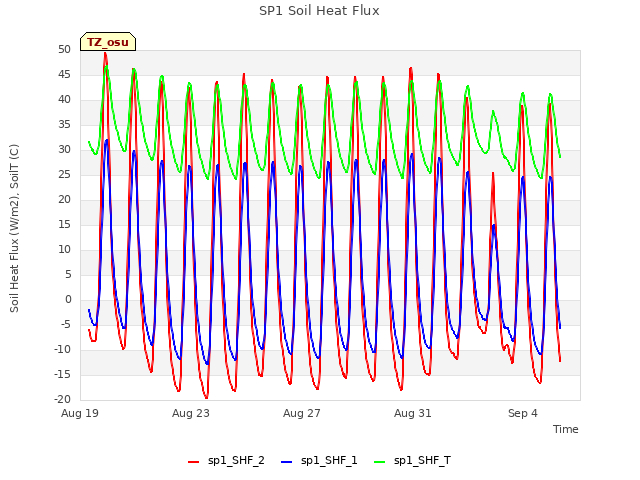The height and width of the screenshot is (480, 640).
Task: Click the Aug 27 x-axis tick label
Action: 302,413
